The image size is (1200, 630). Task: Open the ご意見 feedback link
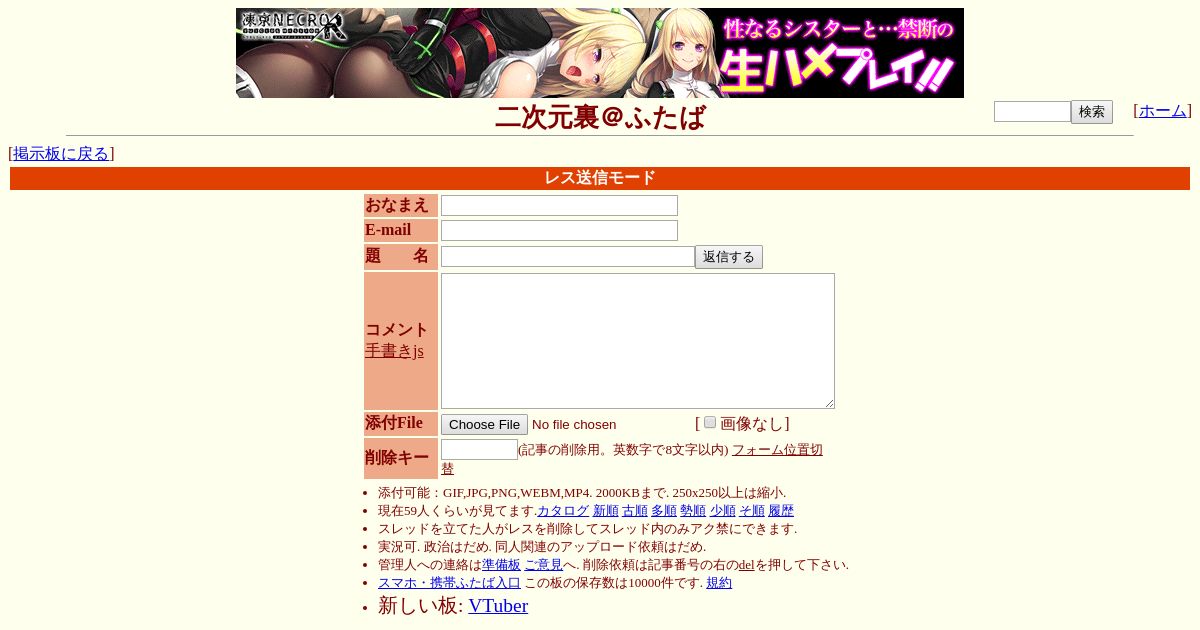point(543,565)
